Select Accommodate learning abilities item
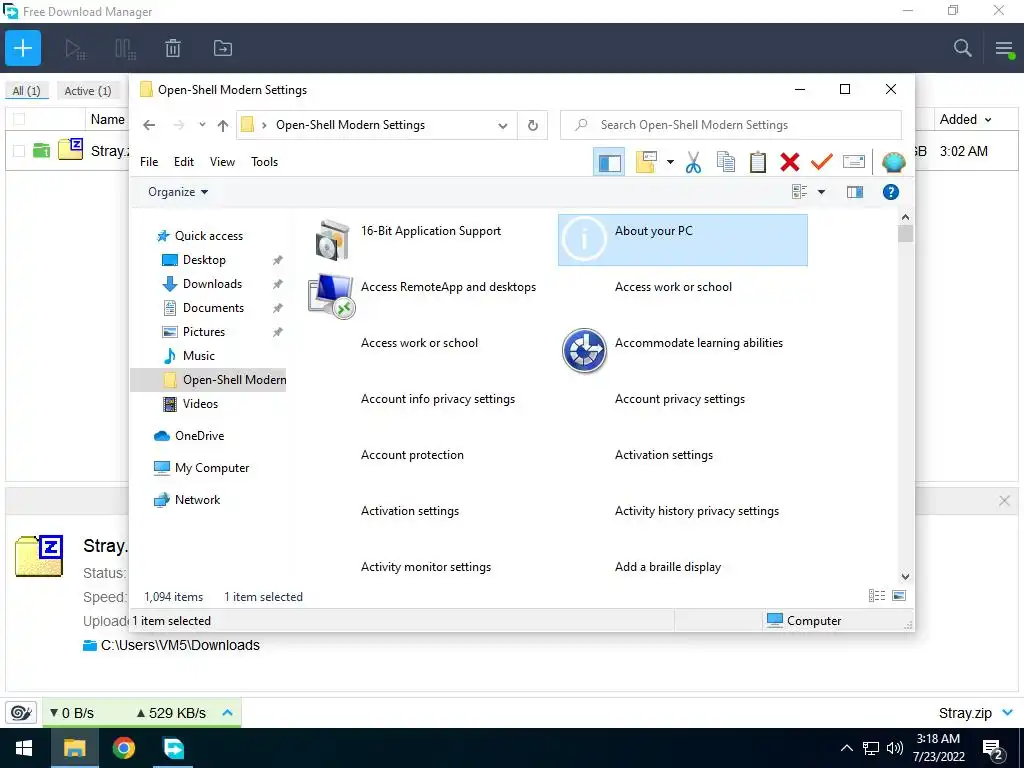Screen dimensions: 1024x768 click(x=682, y=353)
